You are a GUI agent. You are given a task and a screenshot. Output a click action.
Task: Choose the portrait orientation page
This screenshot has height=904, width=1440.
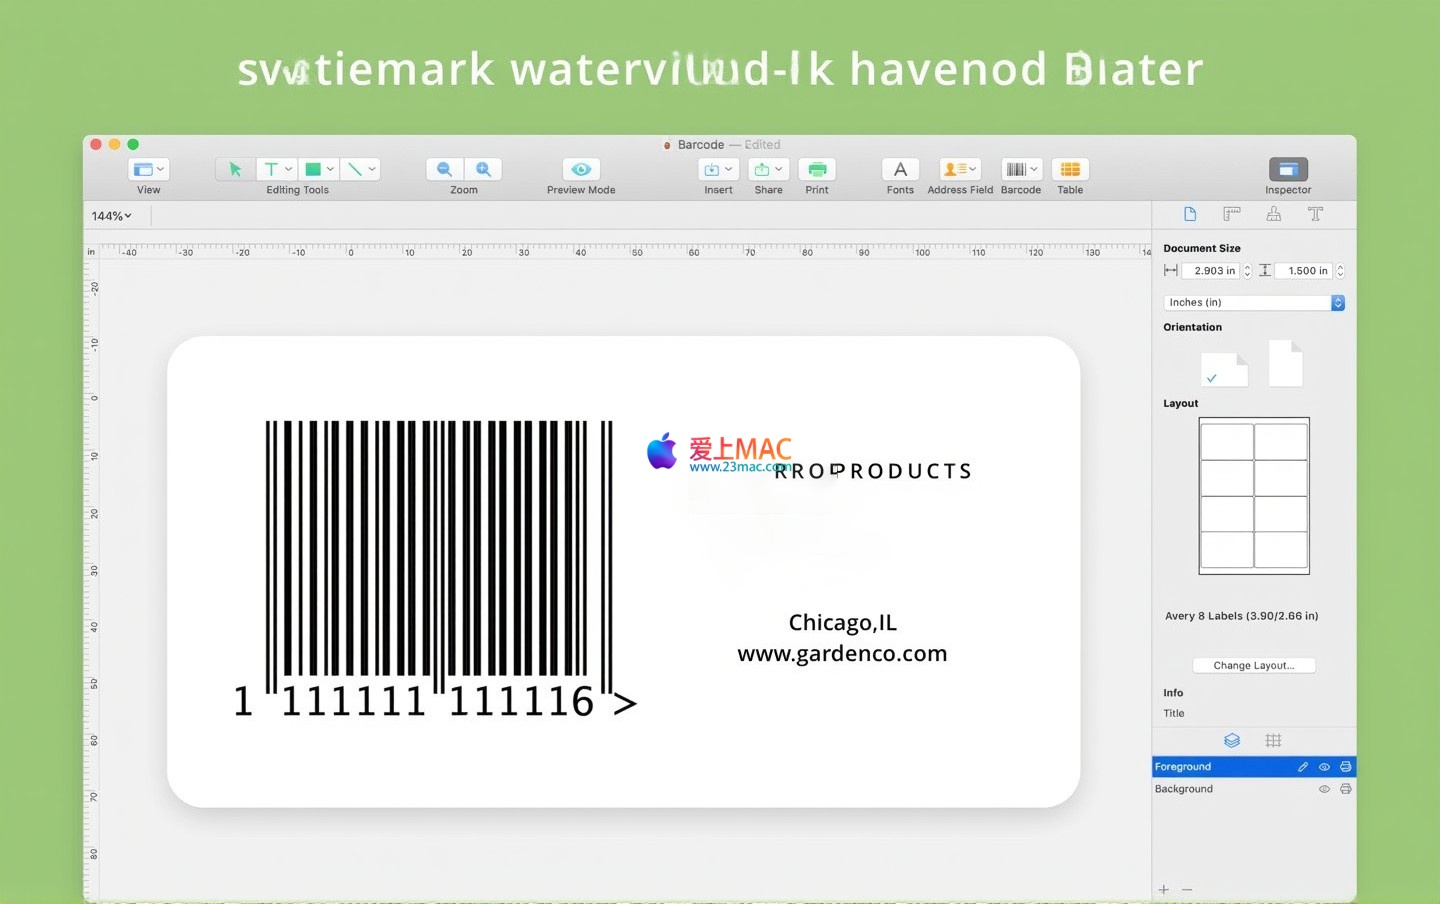pos(1285,364)
